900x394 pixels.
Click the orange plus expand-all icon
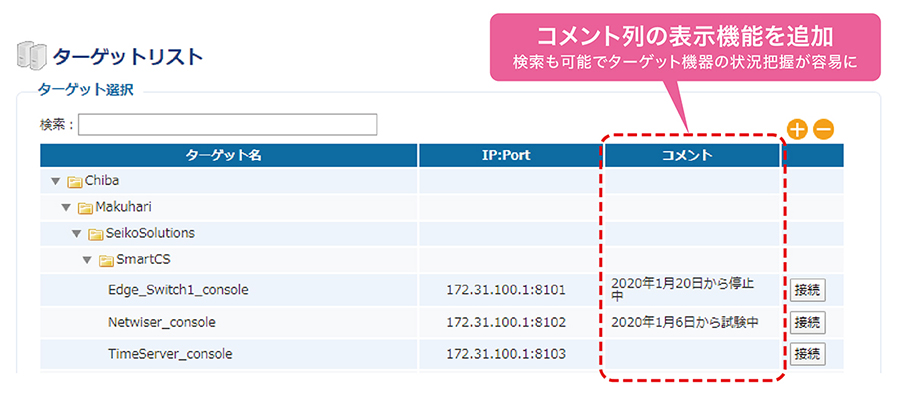pyautogui.click(x=797, y=130)
